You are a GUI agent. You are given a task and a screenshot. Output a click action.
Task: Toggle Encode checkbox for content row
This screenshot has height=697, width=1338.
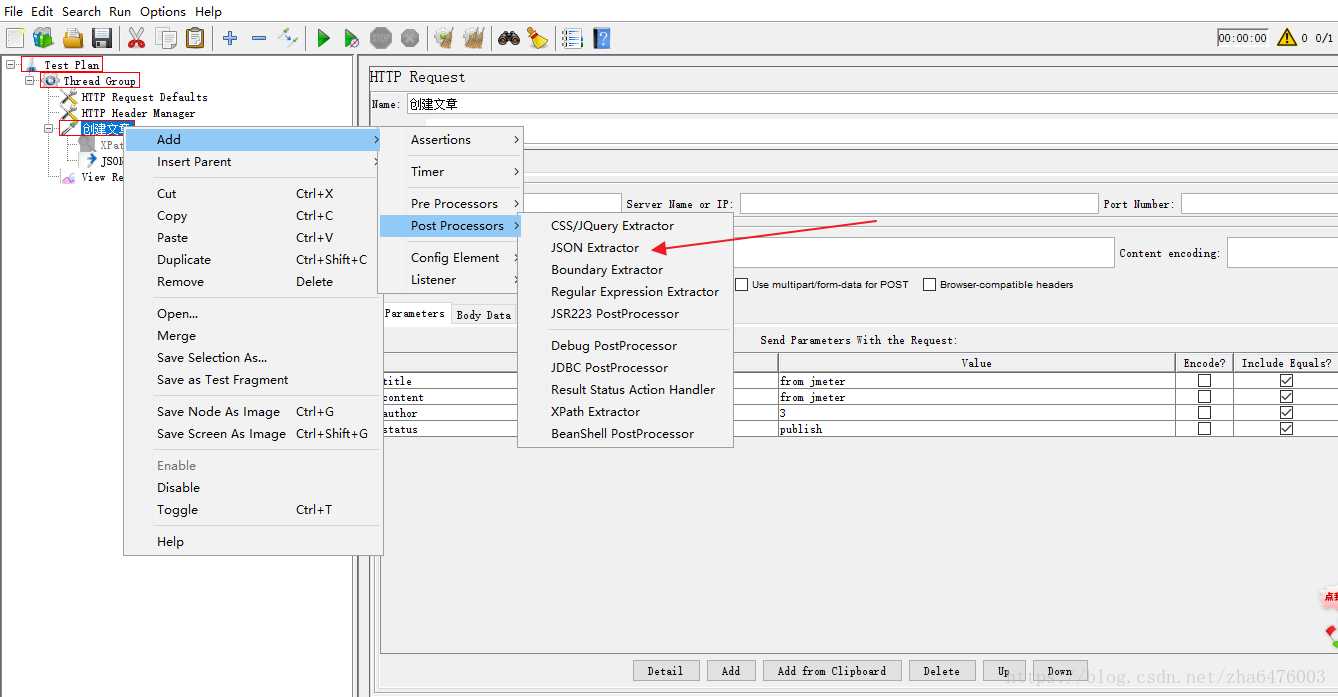coord(1204,397)
